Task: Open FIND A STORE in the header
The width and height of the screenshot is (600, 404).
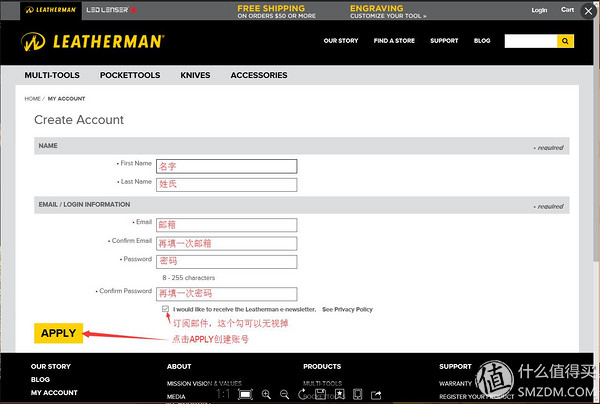Action: (x=394, y=41)
